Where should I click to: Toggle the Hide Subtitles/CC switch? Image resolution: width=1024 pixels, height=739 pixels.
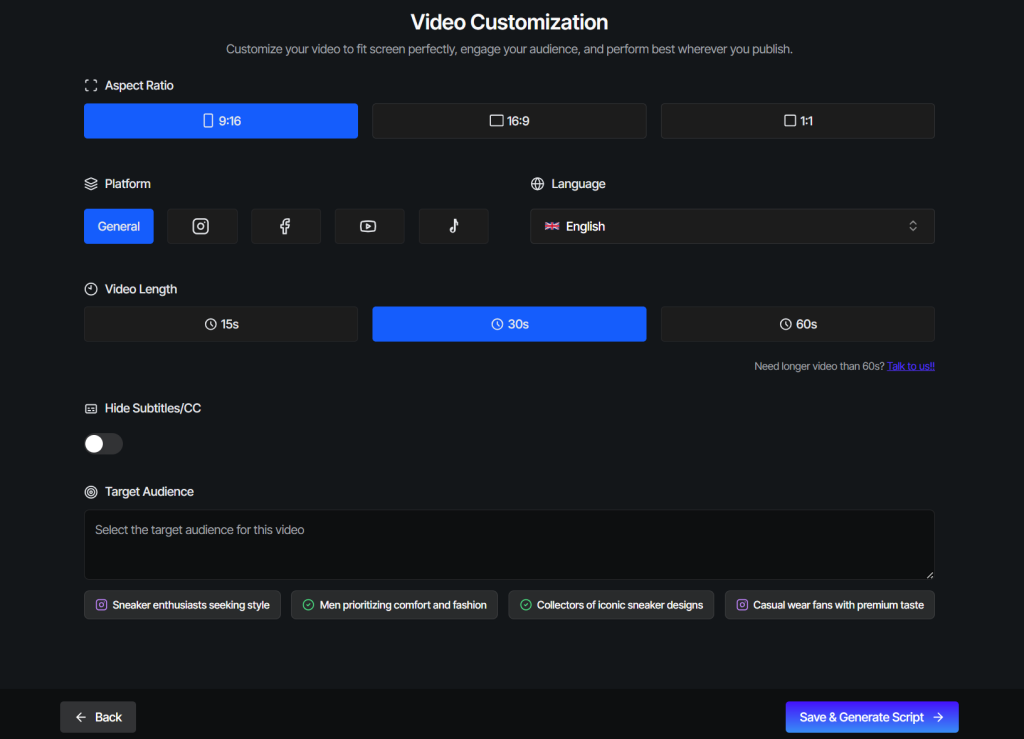coord(103,444)
